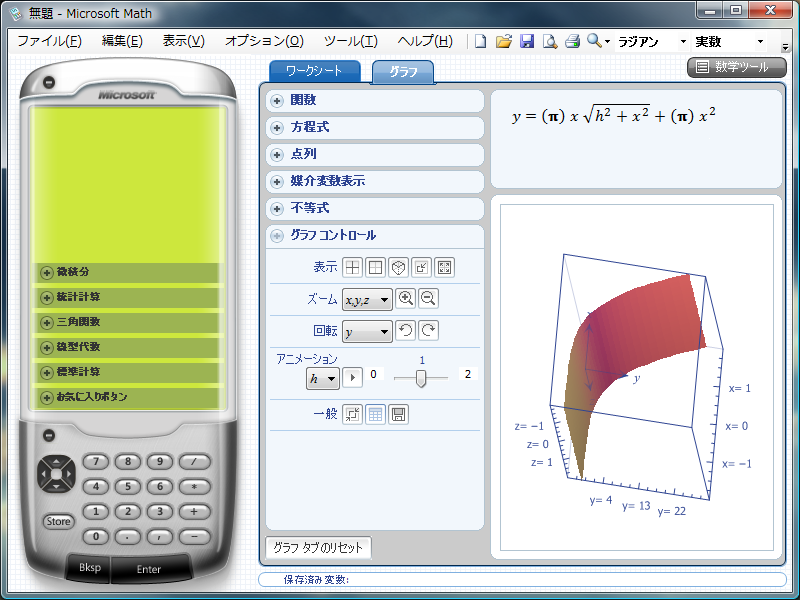This screenshot has width=800, height=600.
Task: Click the Store button on keypad
Action: pos(58,521)
